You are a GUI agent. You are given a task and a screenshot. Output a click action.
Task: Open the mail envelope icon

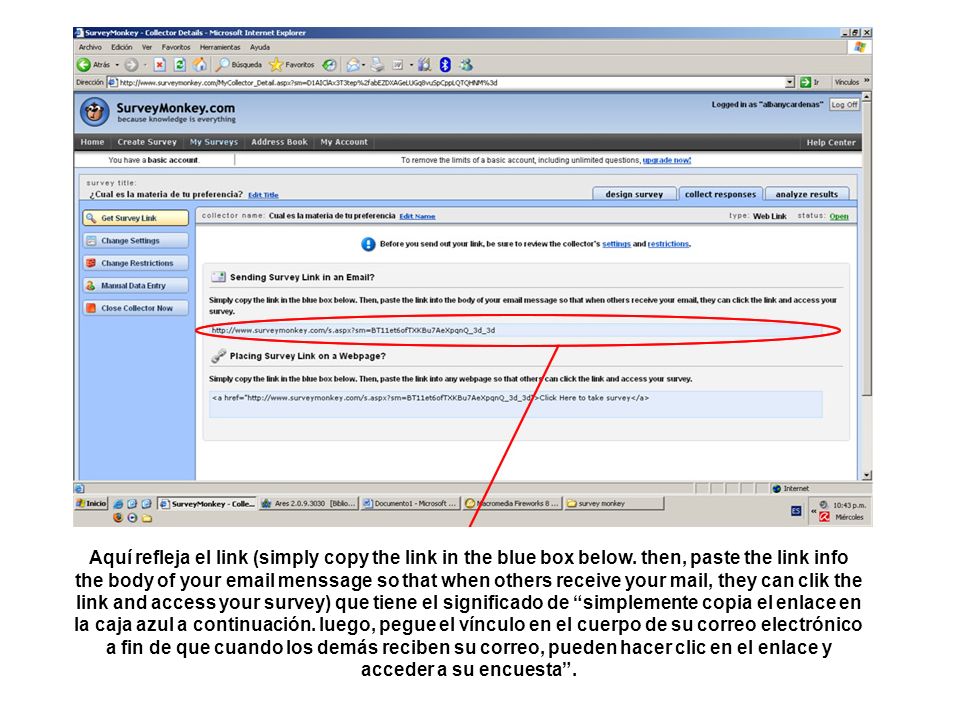coord(353,64)
